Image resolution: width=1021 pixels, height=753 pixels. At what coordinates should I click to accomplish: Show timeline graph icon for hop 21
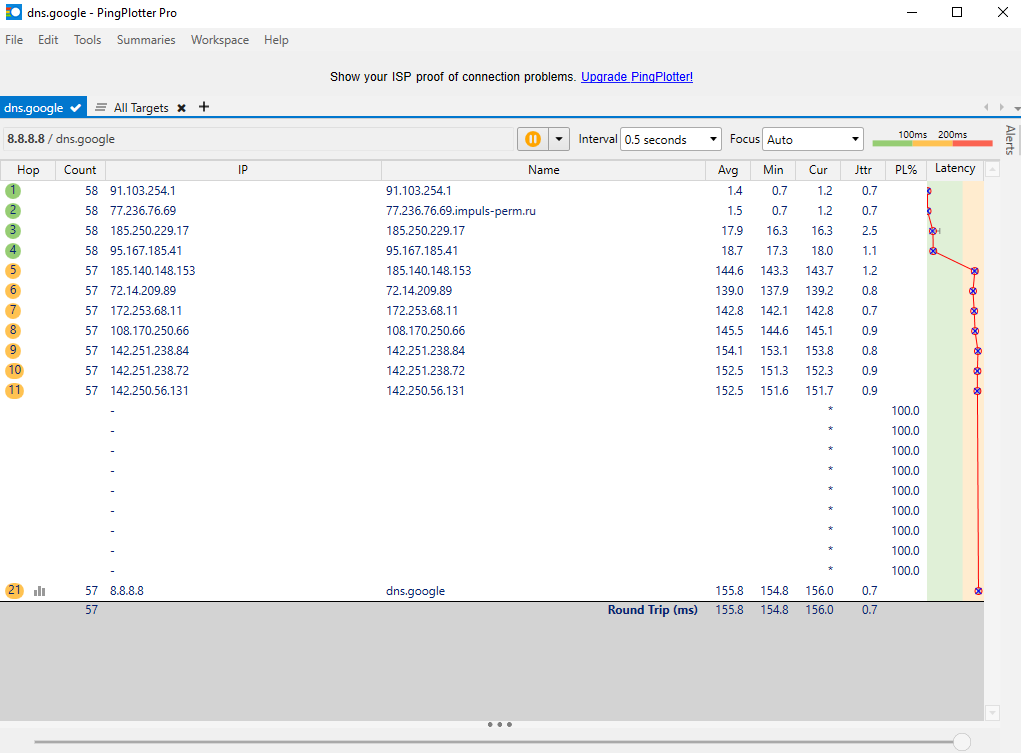(x=40, y=591)
